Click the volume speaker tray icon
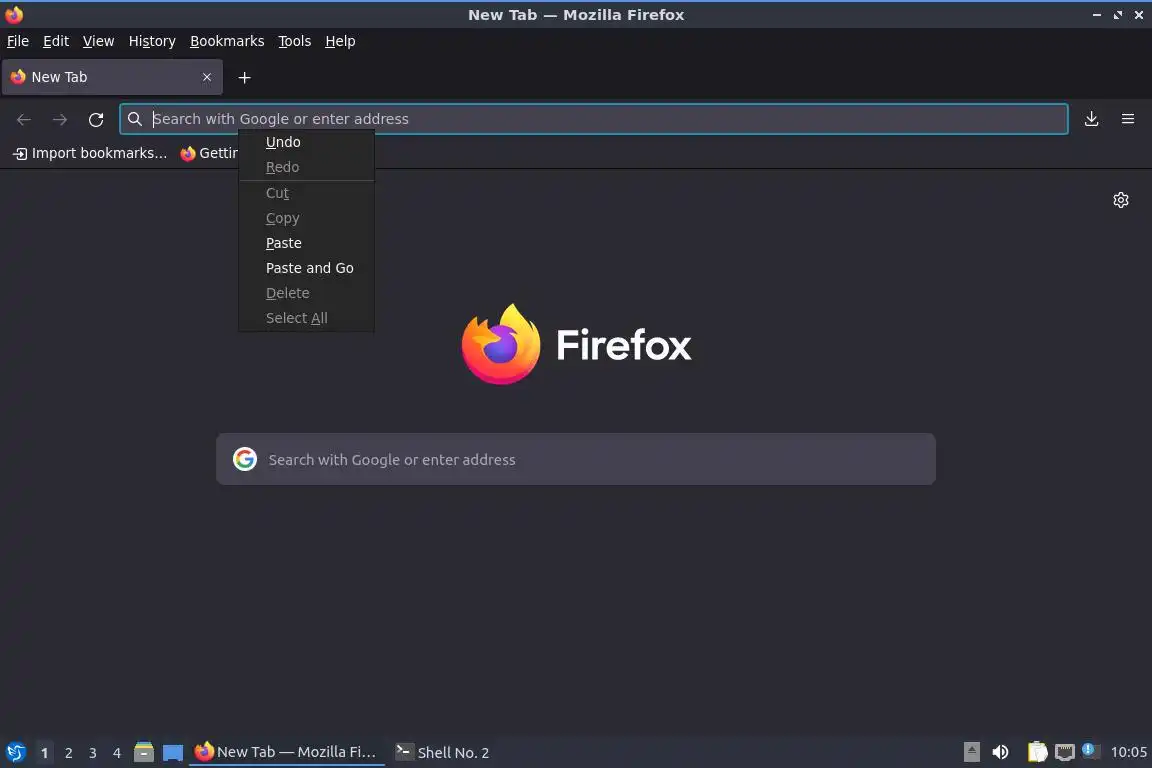The image size is (1152, 768). 1000,752
